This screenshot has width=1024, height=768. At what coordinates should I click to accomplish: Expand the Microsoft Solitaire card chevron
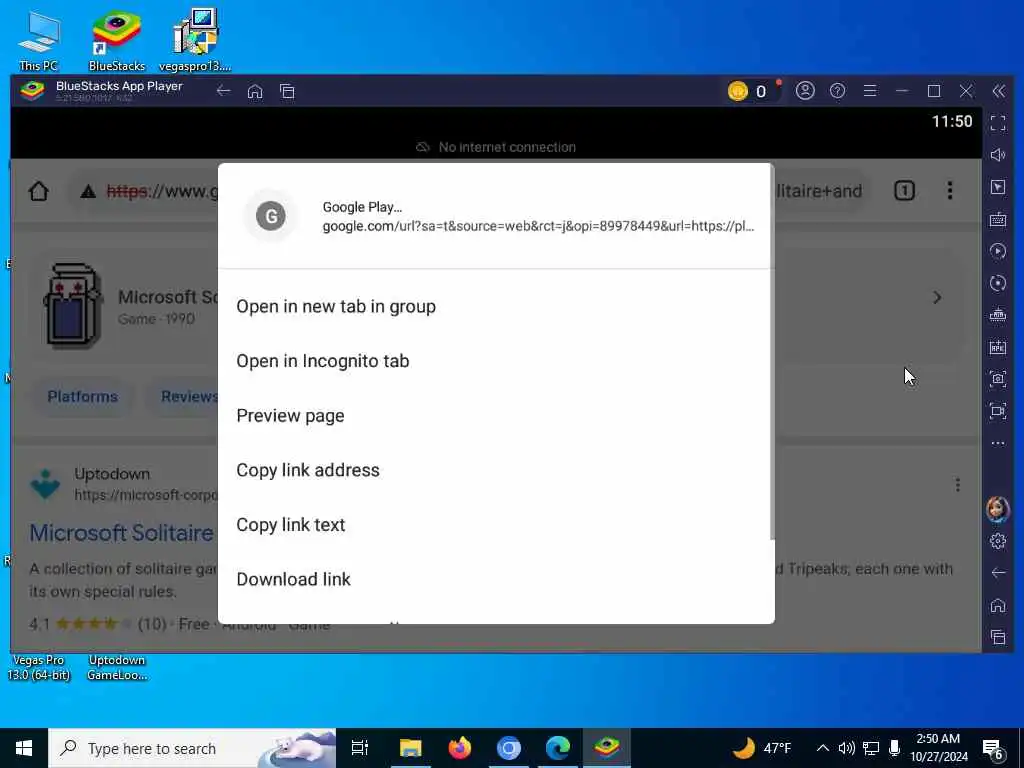coord(937,298)
